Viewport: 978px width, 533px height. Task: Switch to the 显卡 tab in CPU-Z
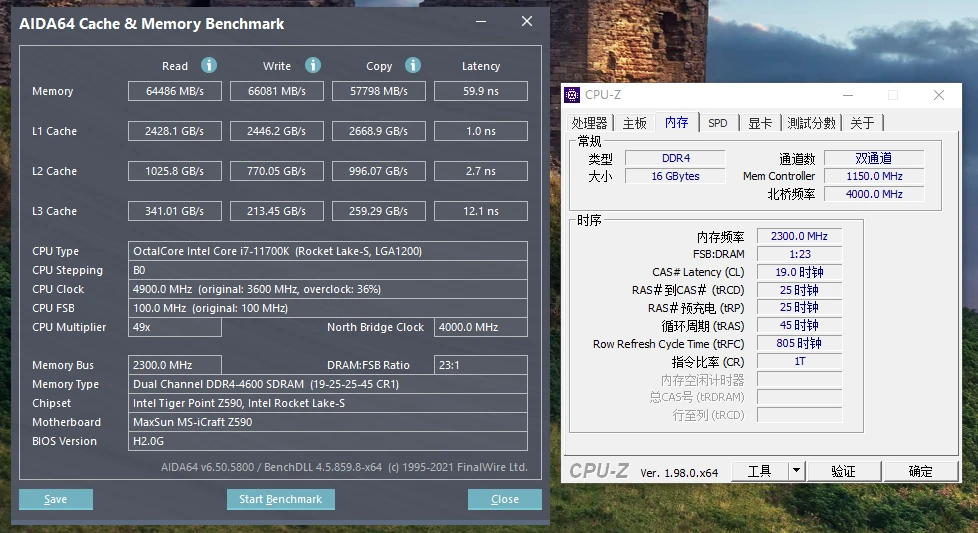(760, 123)
